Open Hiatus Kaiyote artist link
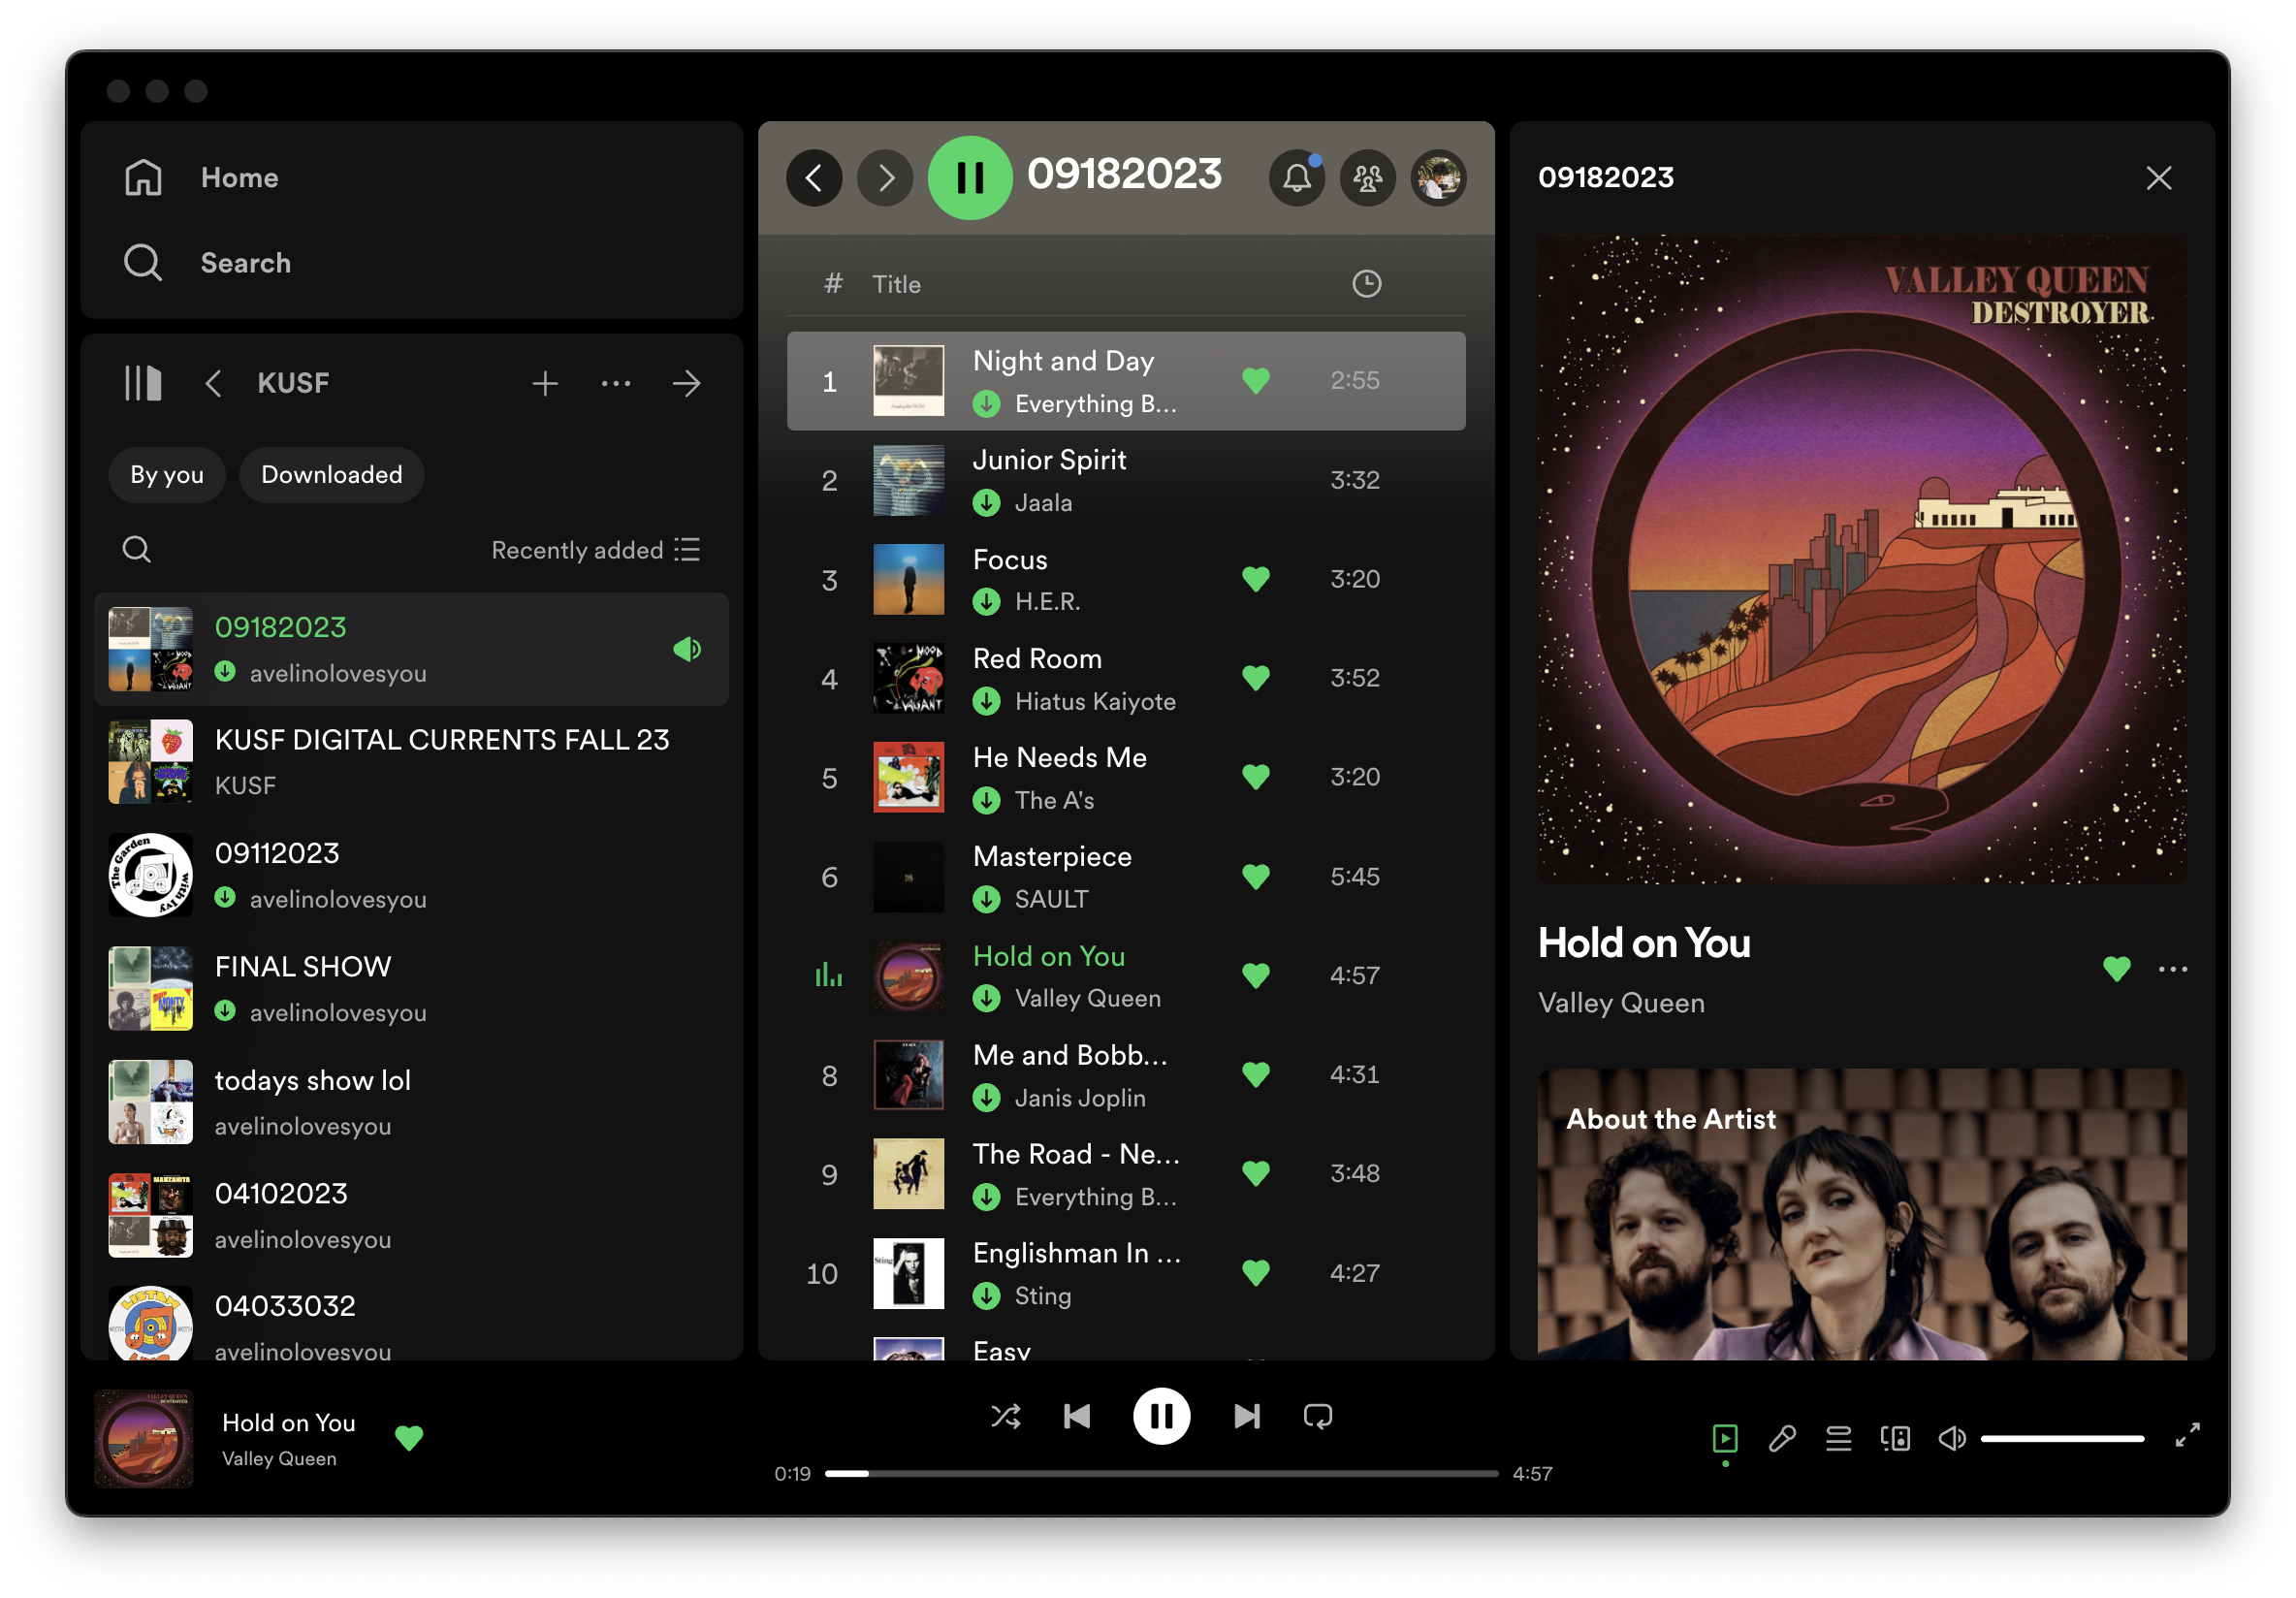2296x1598 pixels. (1095, 702)
